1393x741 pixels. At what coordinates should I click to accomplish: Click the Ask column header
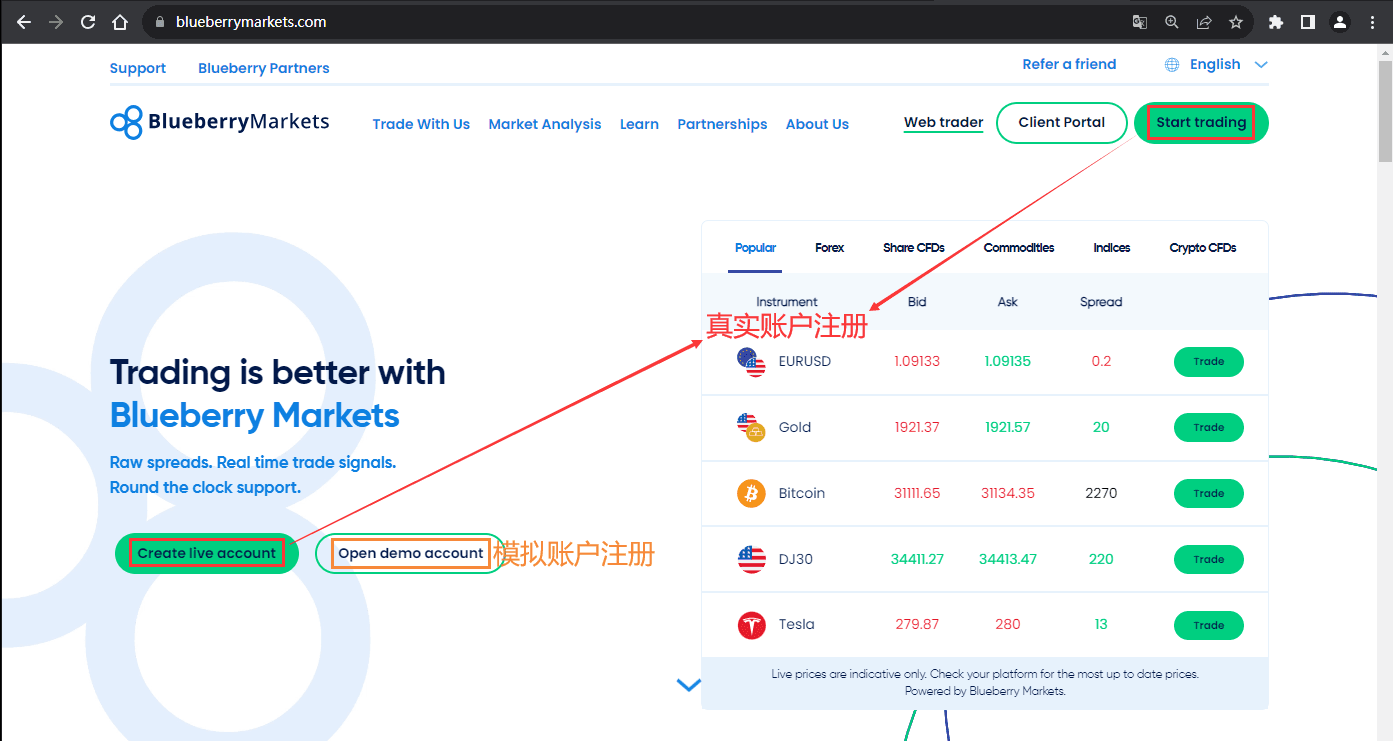(x=1008, y=302)
